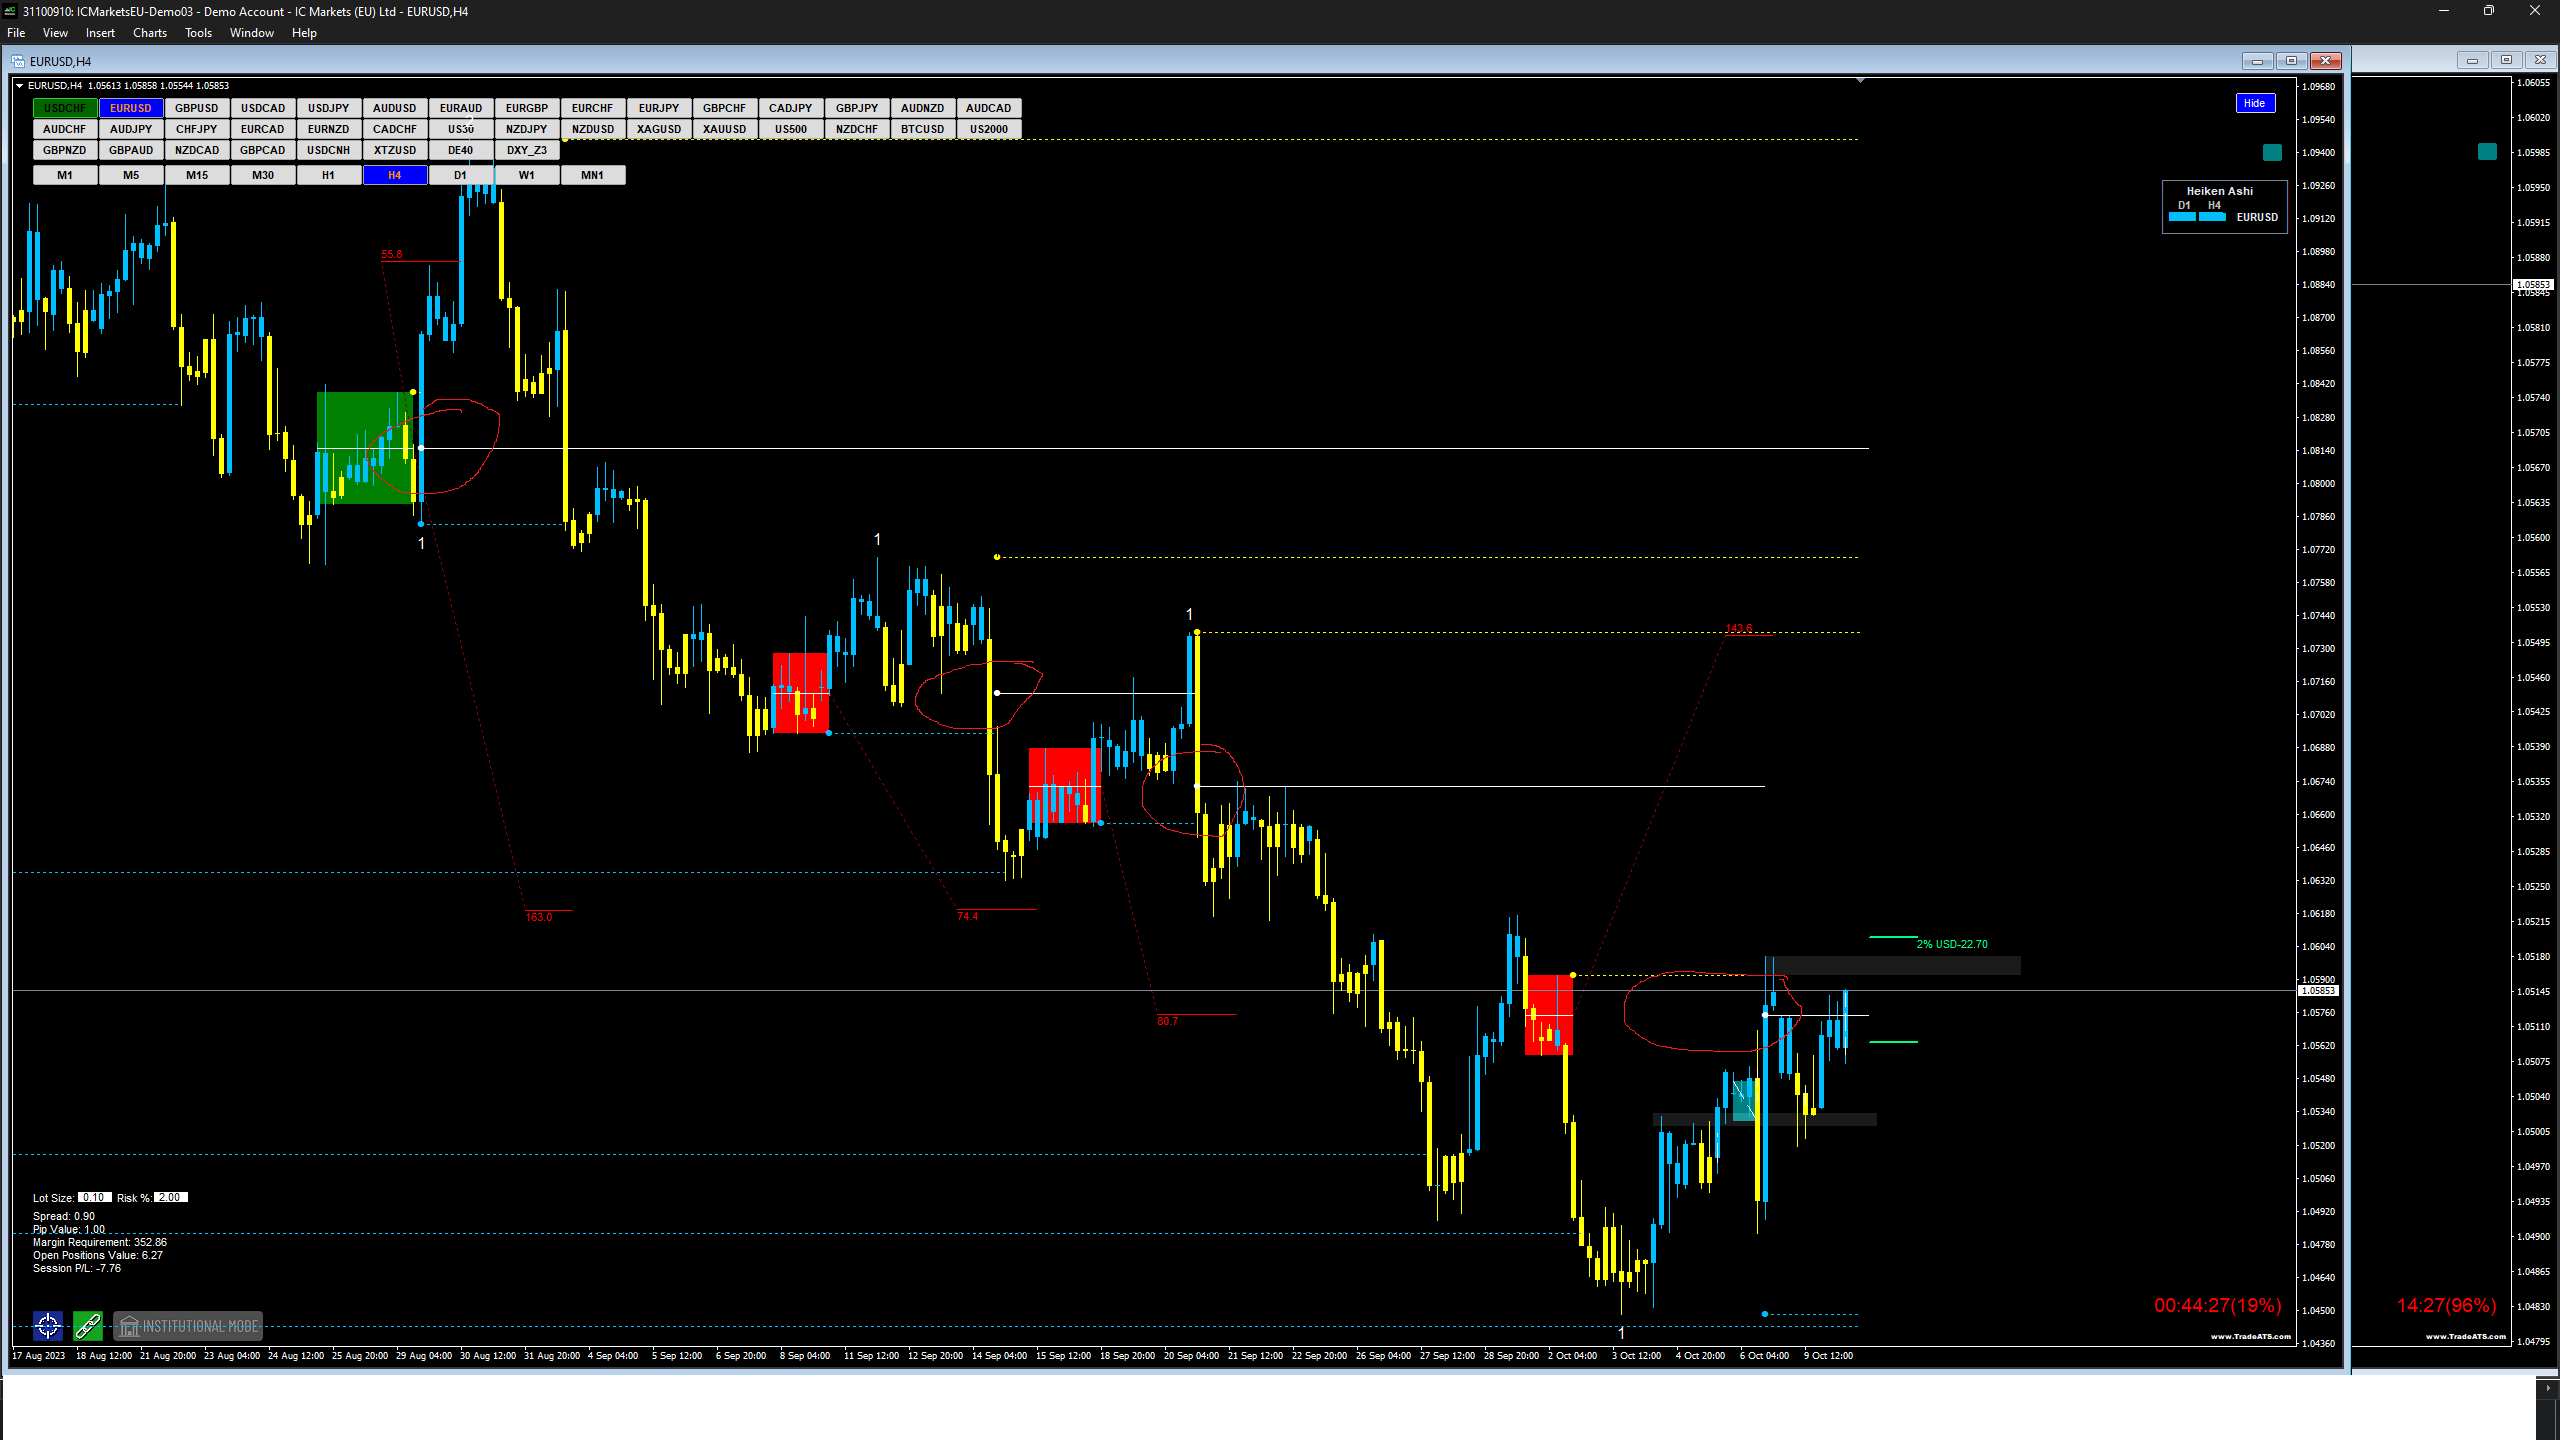2560x1440 pixels.
Task: Click the H4 Heiken Ashi cyan color bar
Action: tap(2212, 217)
